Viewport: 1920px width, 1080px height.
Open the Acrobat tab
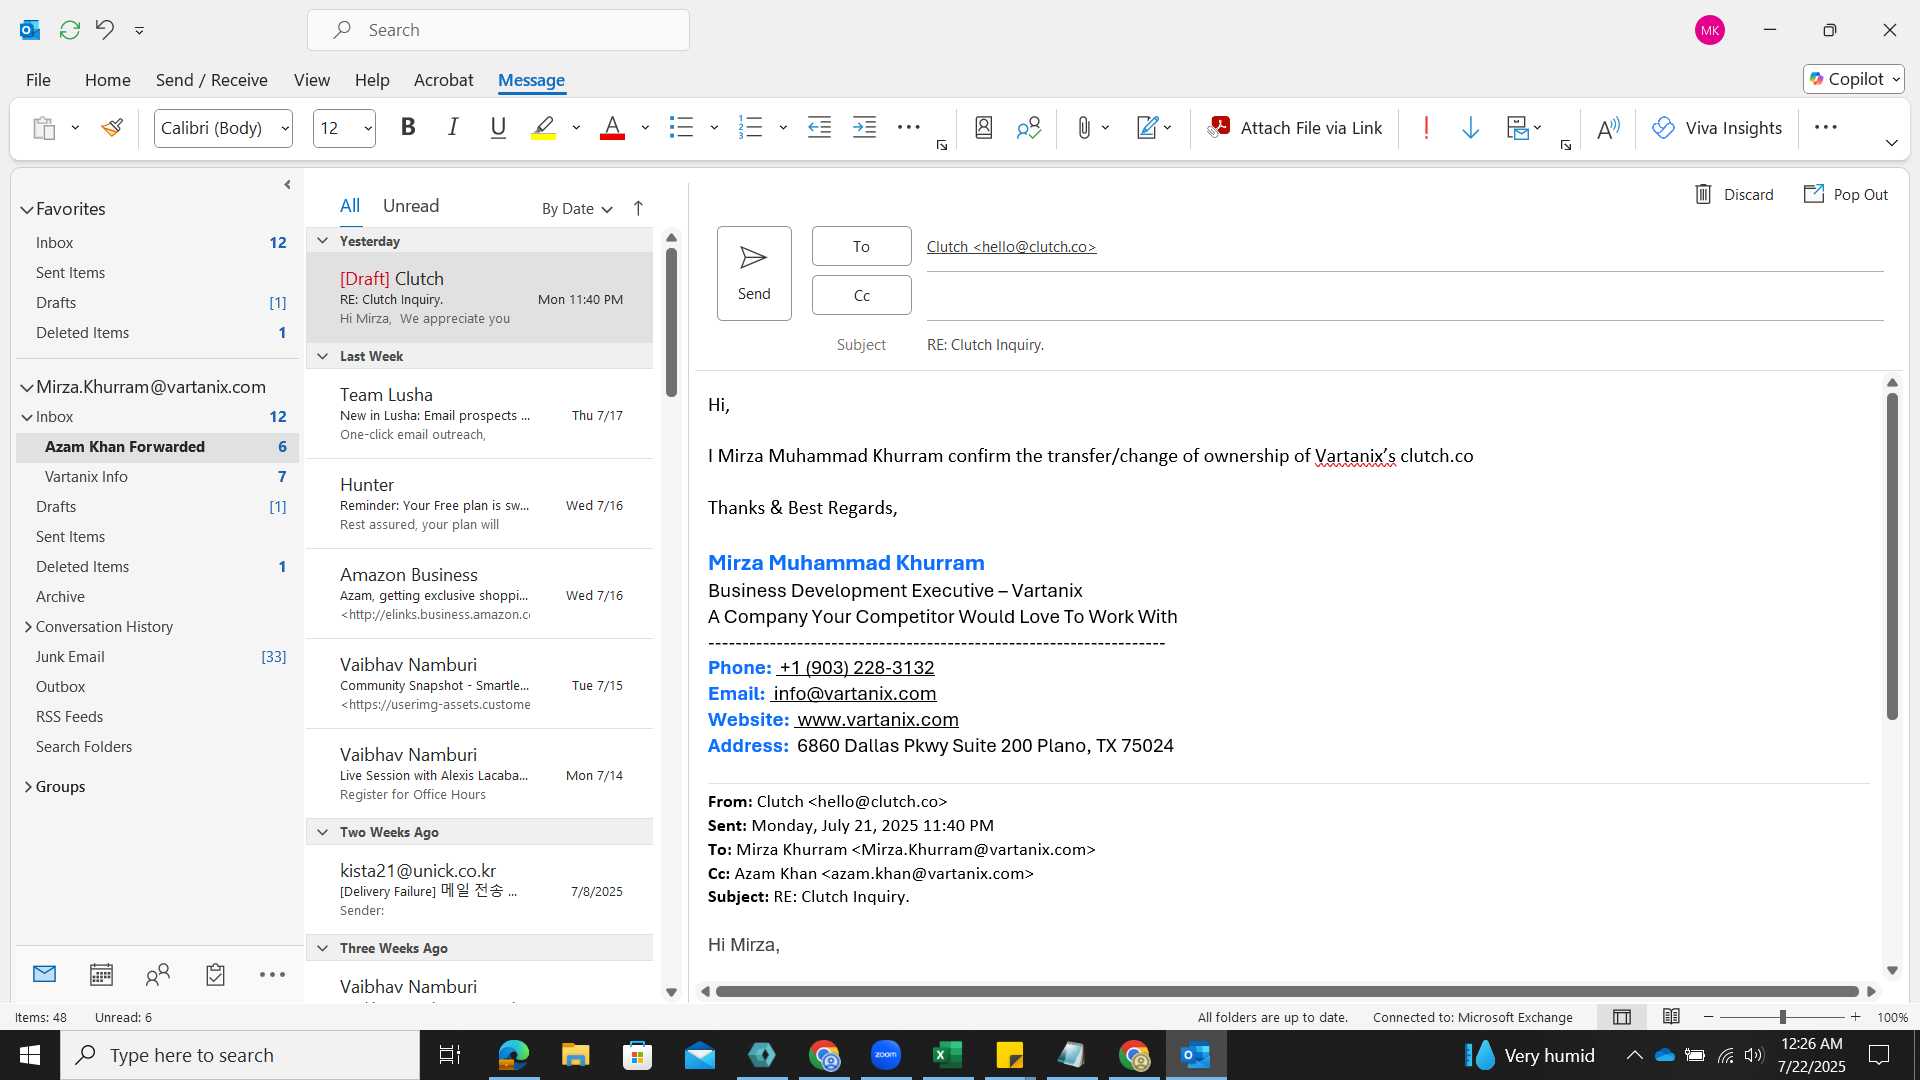(443, 80)
